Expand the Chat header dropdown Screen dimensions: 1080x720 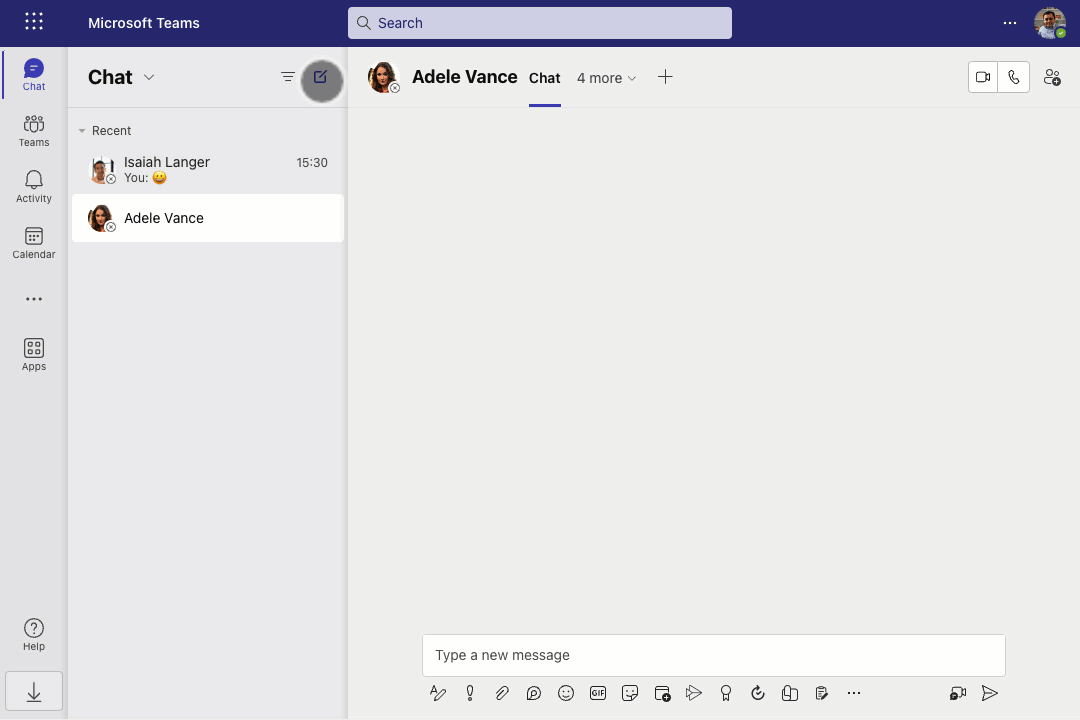point(149,77)
